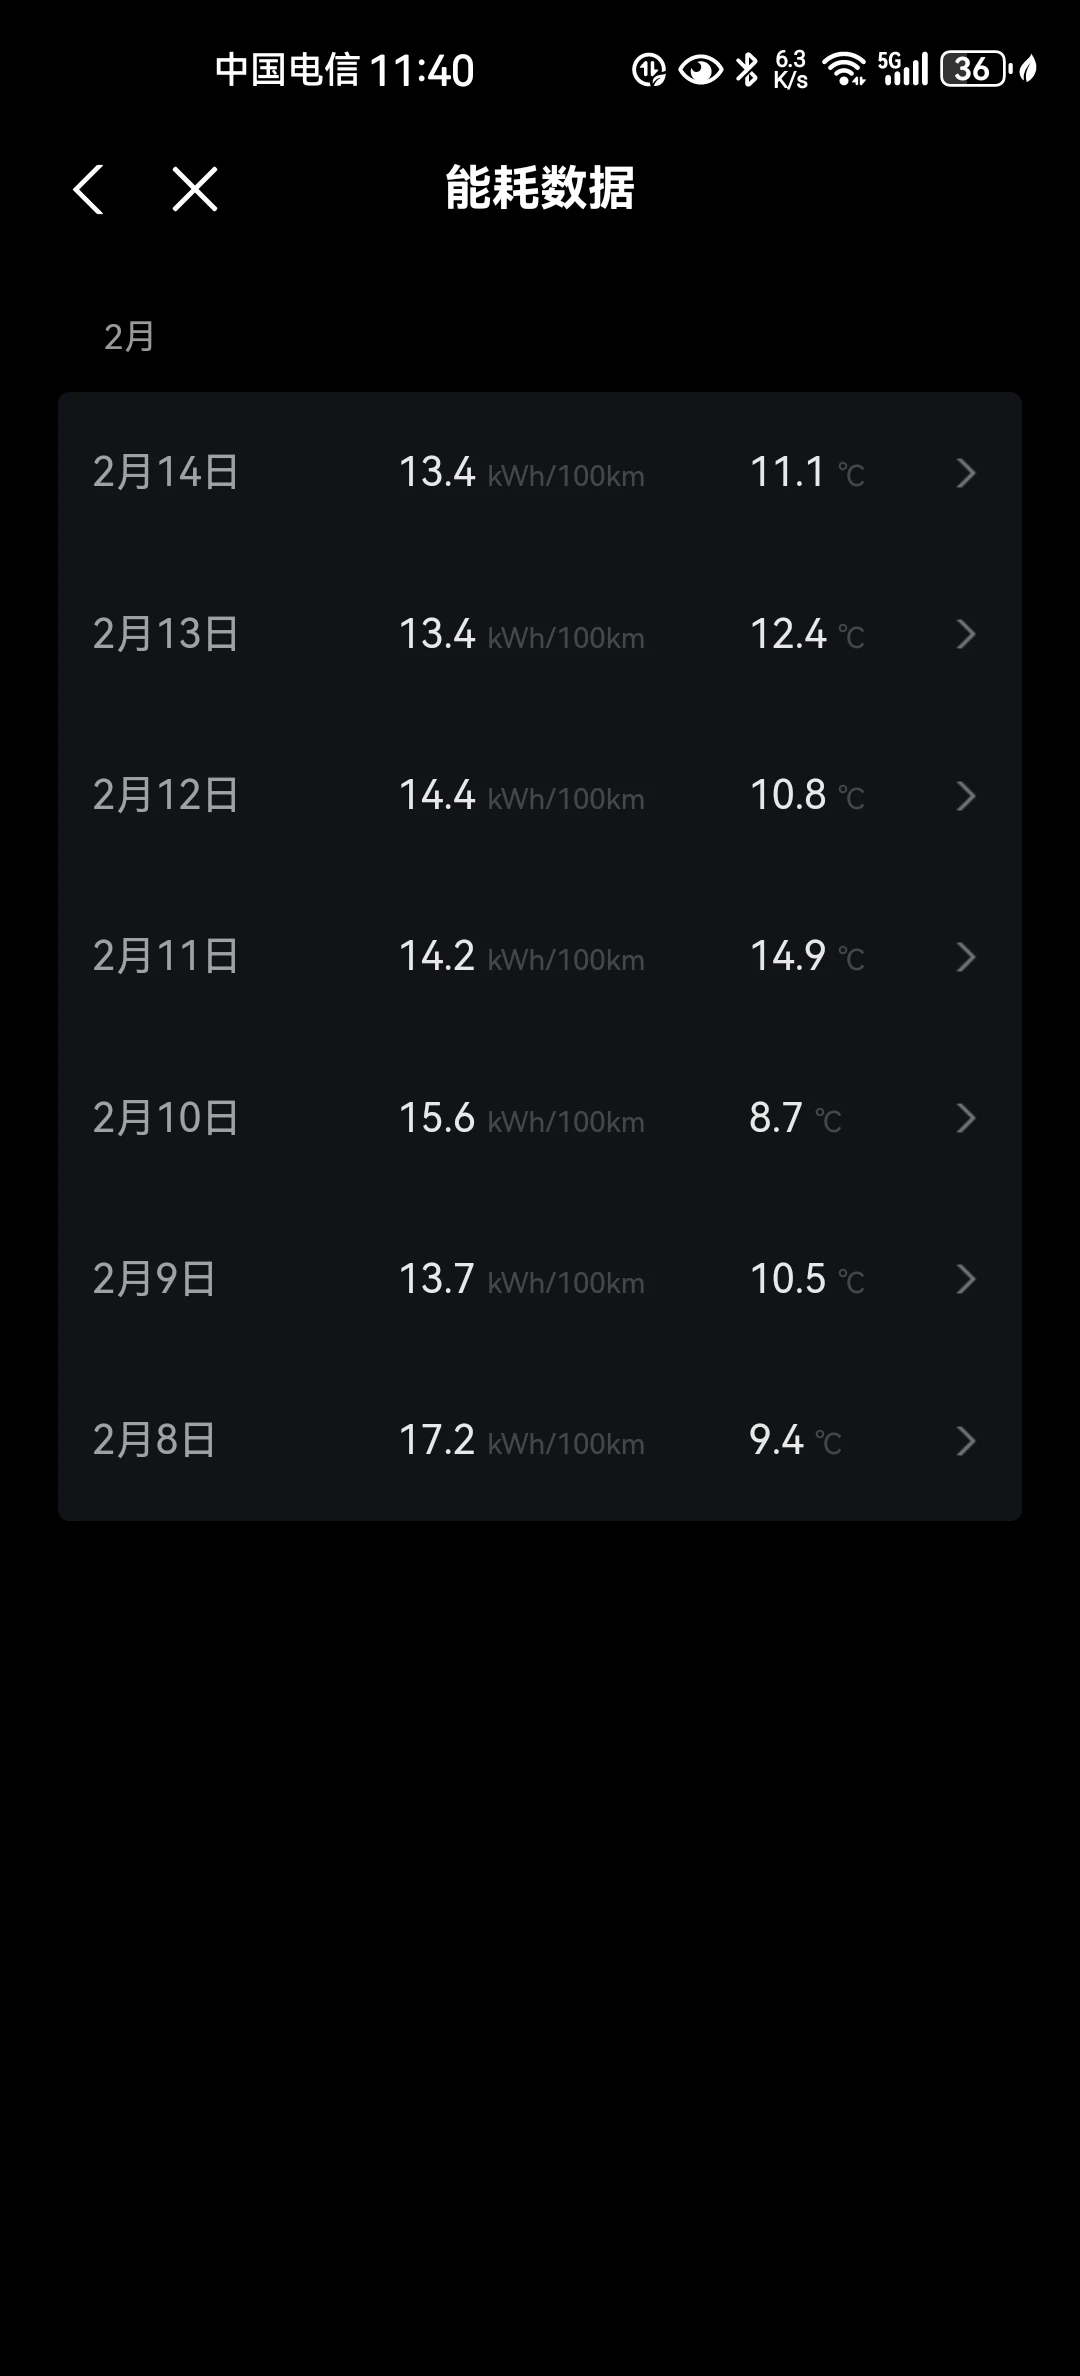Expand the 2月12日 entry chevron

(965, 796)
